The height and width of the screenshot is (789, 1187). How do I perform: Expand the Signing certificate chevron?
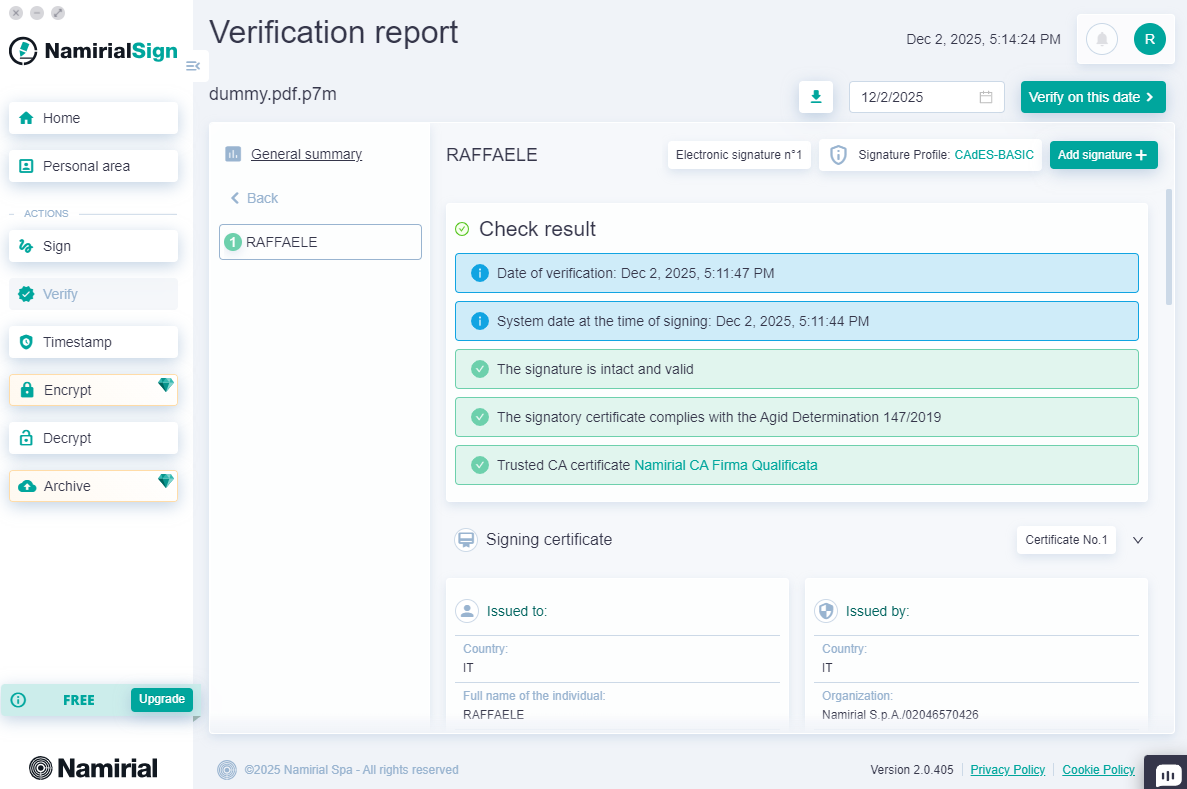[x=1137, y=540]
